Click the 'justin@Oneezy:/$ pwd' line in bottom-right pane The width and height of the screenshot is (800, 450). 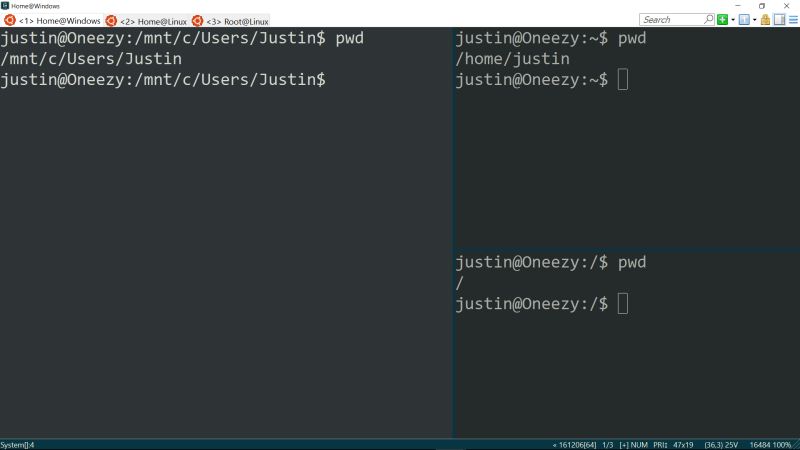(x=551, y=262)
